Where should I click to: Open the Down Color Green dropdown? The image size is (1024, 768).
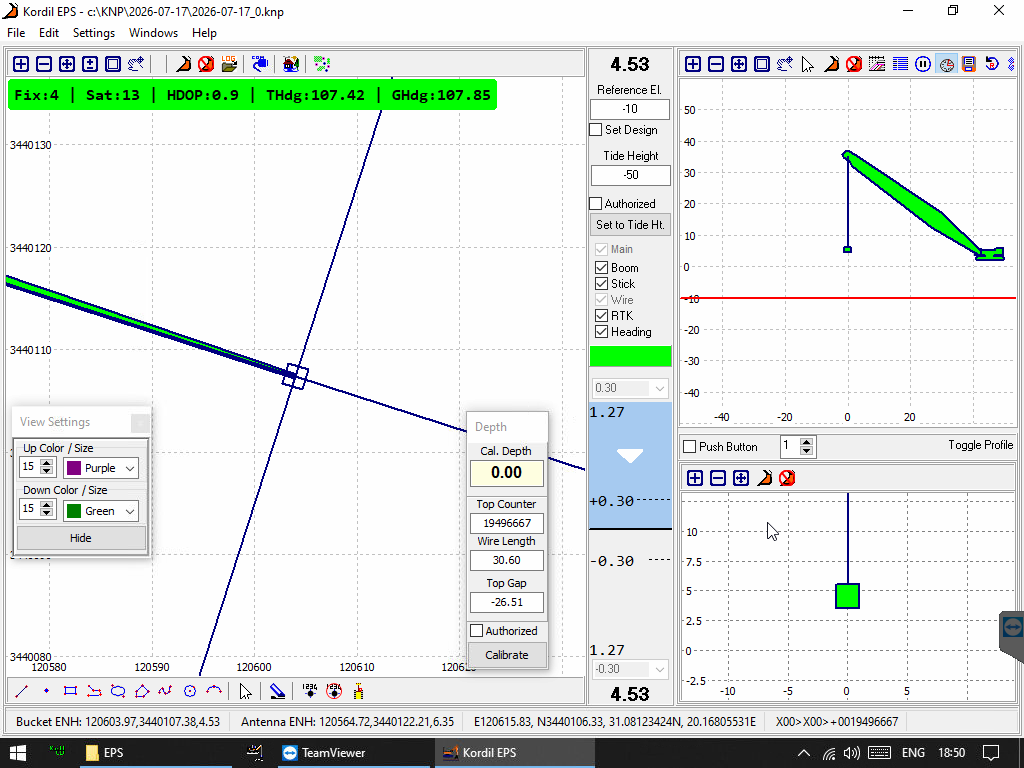(101, 511)
